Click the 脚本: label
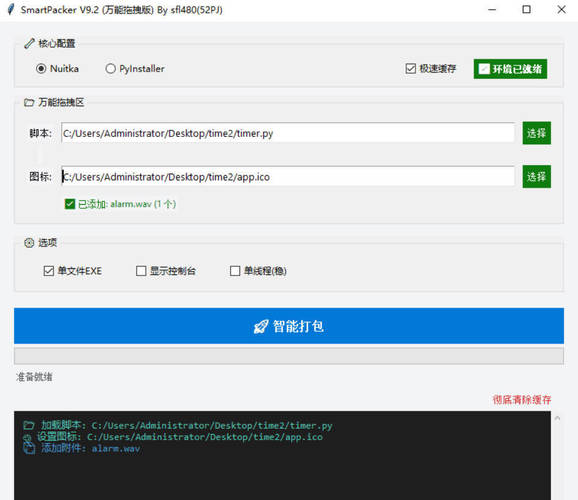Viewport: 578px width, 500px height. pyautogui.click(x=41, y=133)
